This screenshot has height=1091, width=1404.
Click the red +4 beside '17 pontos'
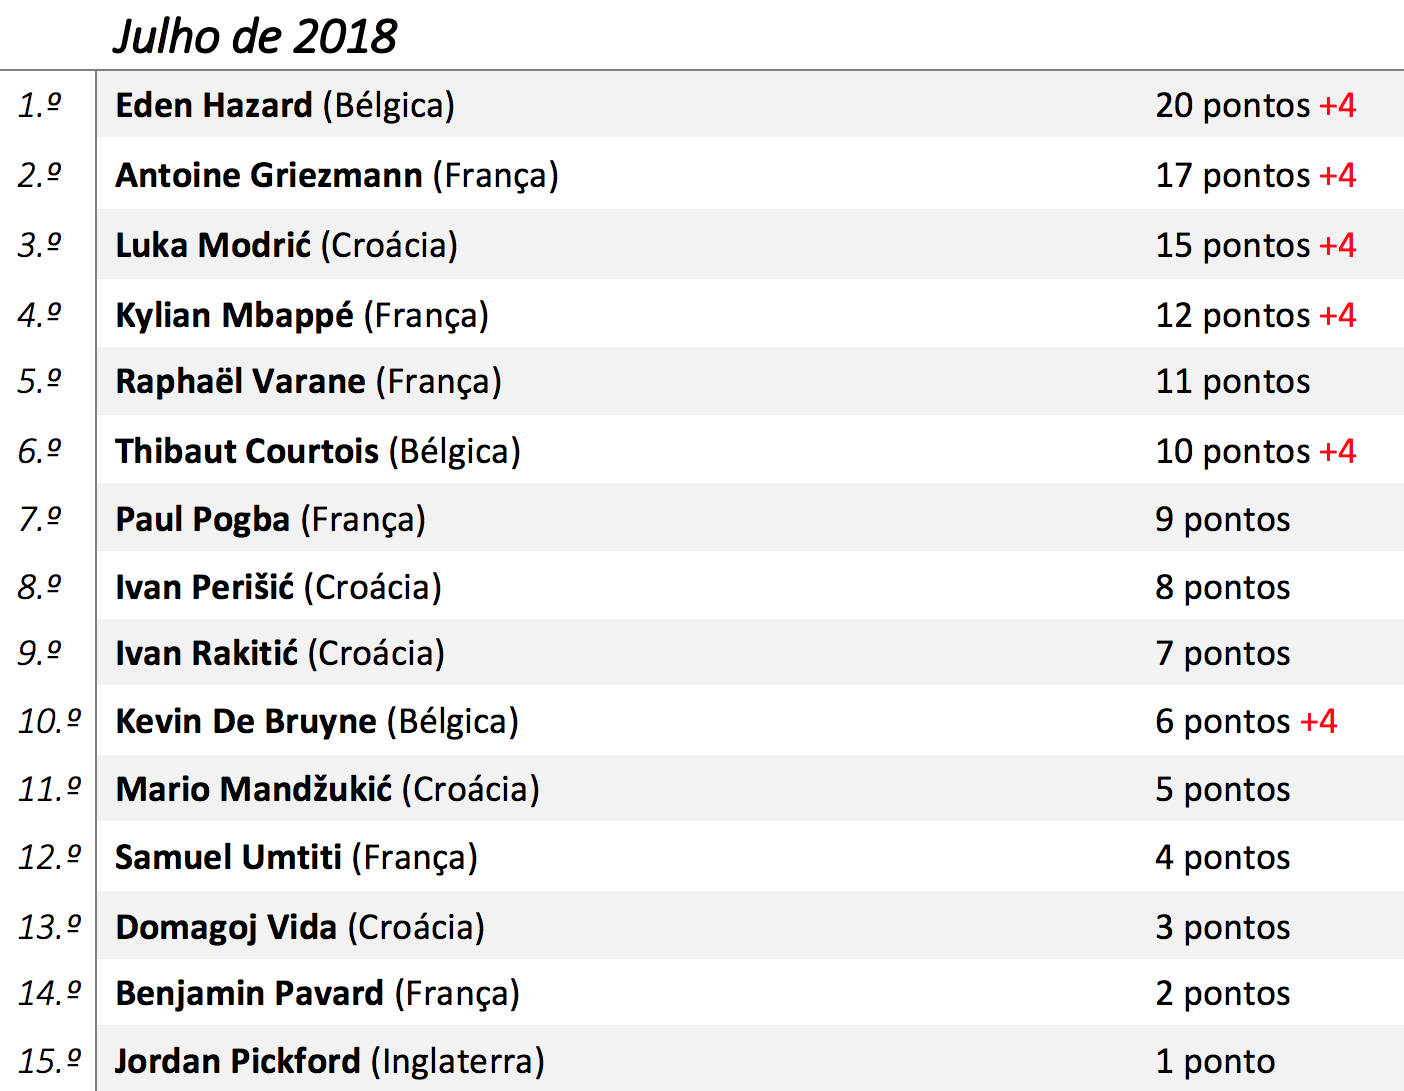click(1338, 175)
